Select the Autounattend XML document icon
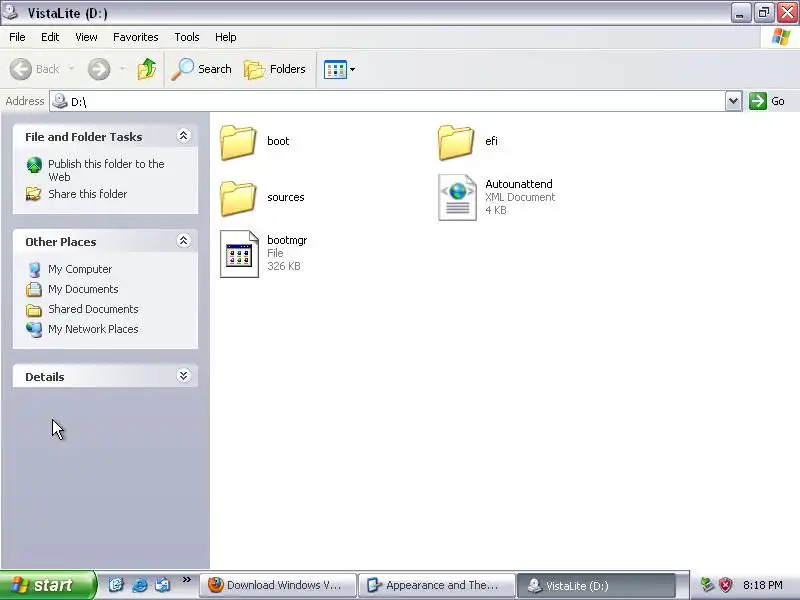The height and width of the screenshot is (600, 800). 457,197
